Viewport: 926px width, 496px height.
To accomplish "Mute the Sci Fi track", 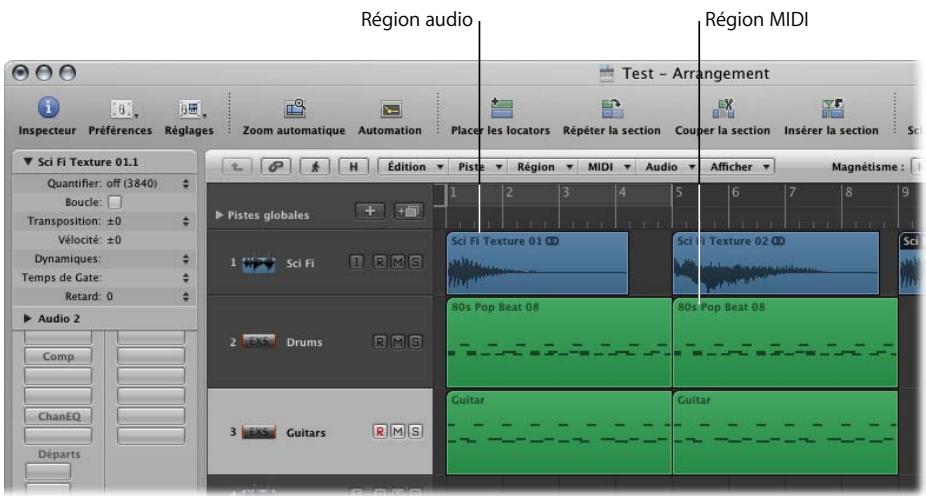I will [397, 262].
